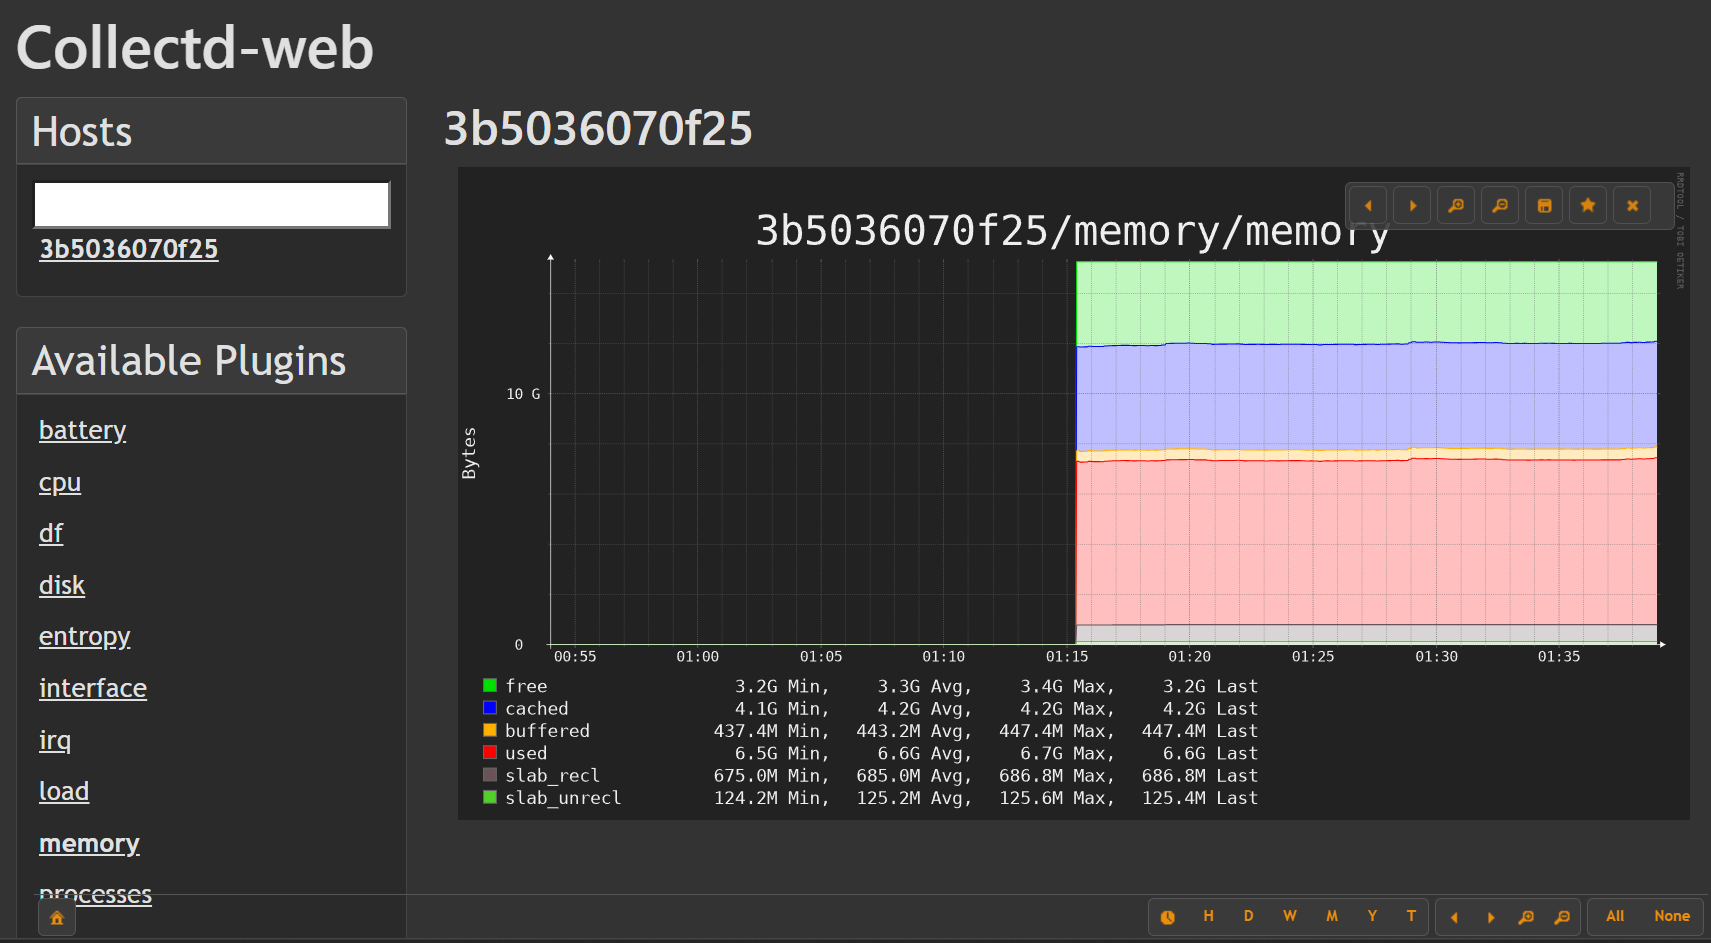Zoom out on the memory graph
The height and width of the screenshot is (943, 1711).
click(1500, 206)
